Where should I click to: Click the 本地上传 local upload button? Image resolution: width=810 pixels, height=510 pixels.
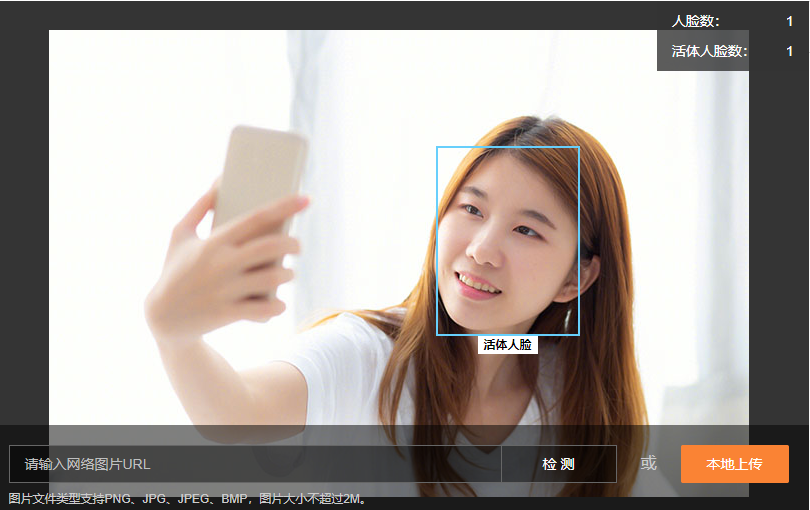pyautogui.click(x=735, y=464)
